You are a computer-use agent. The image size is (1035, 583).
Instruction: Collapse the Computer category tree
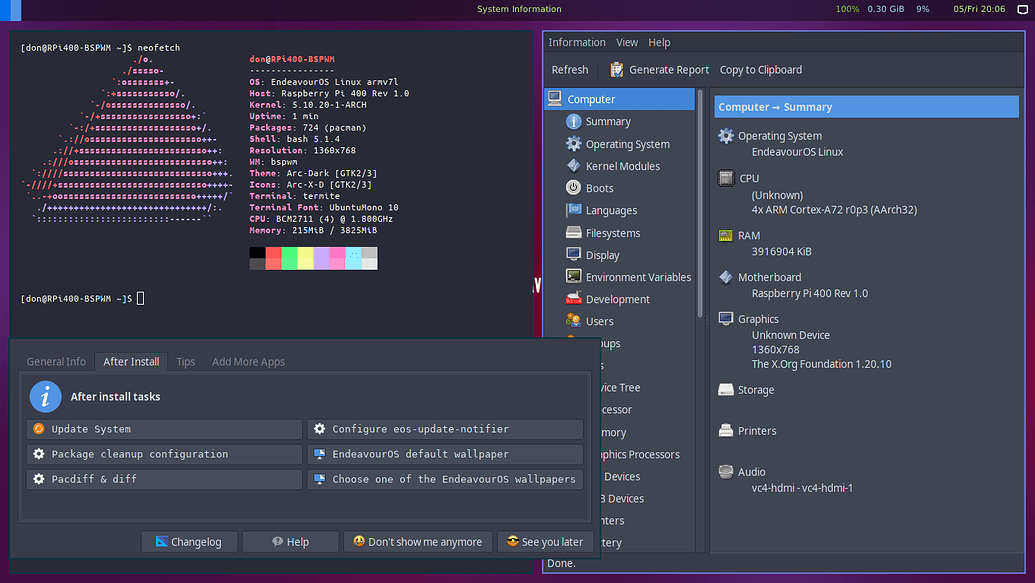click(x=555, y=99)
